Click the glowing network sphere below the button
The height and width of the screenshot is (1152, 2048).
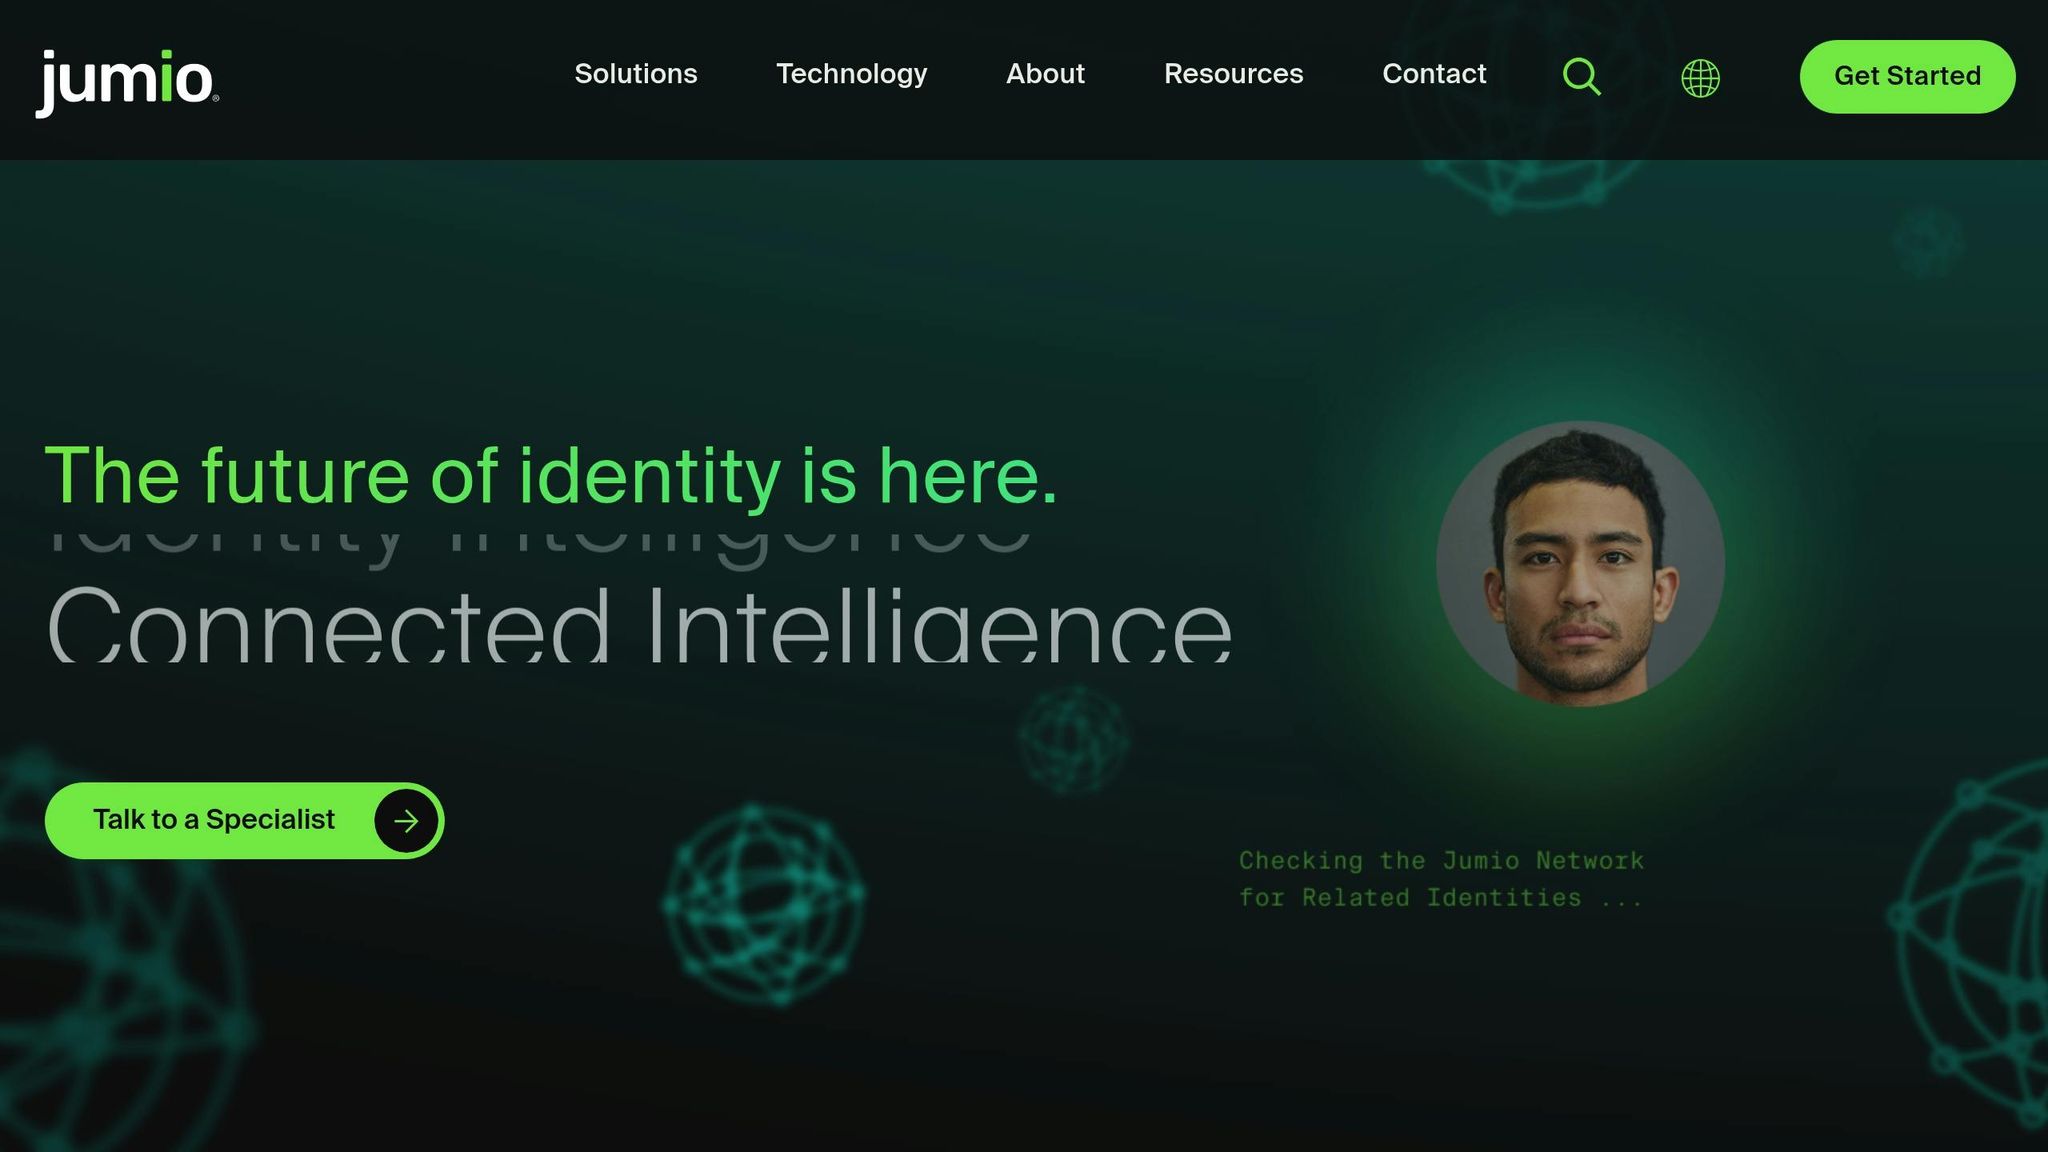tap(764, 904)
